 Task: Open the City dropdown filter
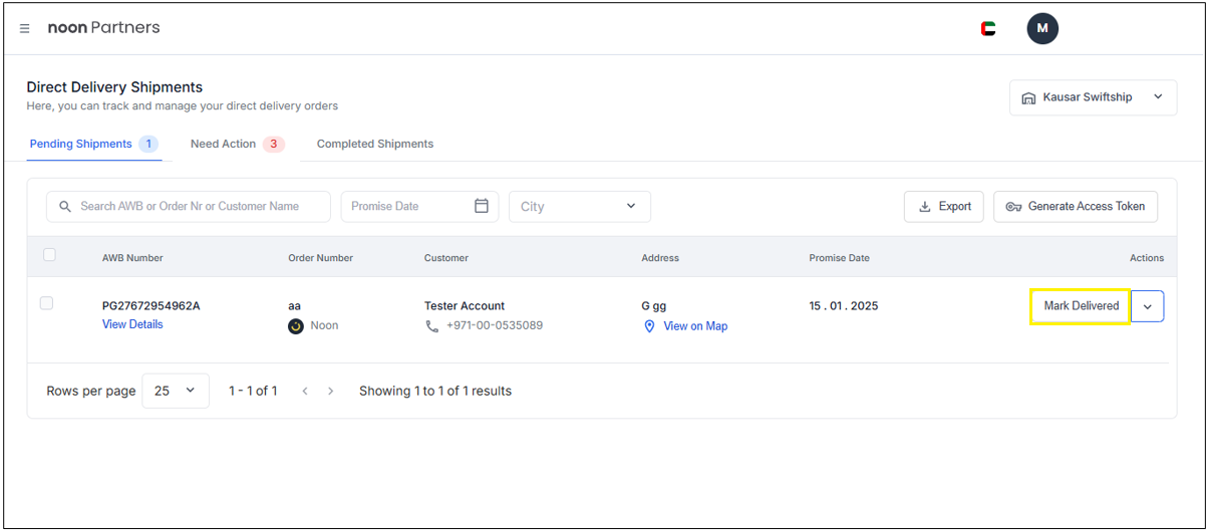click(x=579, y=207)
